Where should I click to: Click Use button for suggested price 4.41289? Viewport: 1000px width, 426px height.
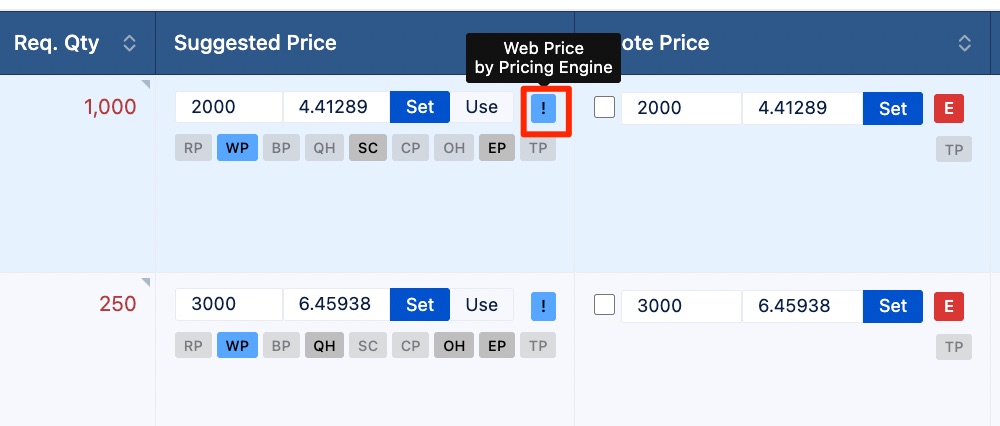(482, 107)
